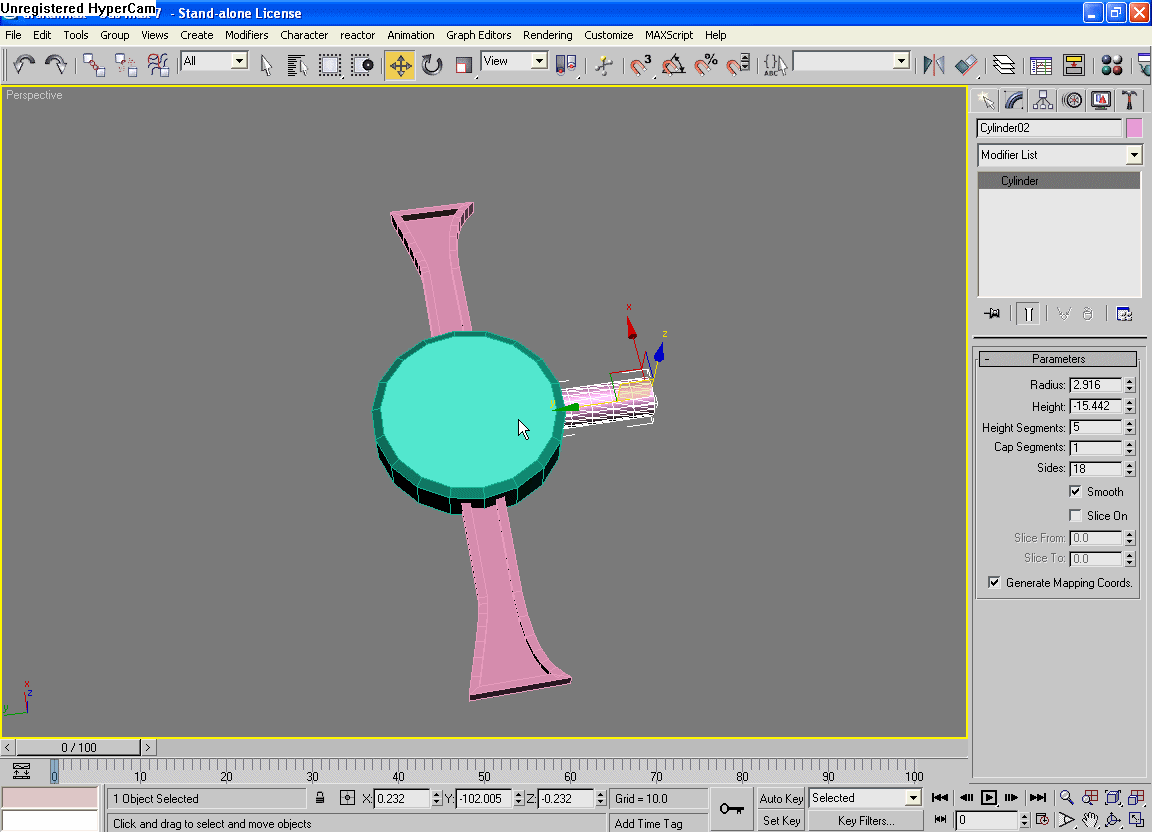Viewport: 1152px width, 832px height.
Task: Uncheck the Smooth checkbox
Action: click(1076, 491)
